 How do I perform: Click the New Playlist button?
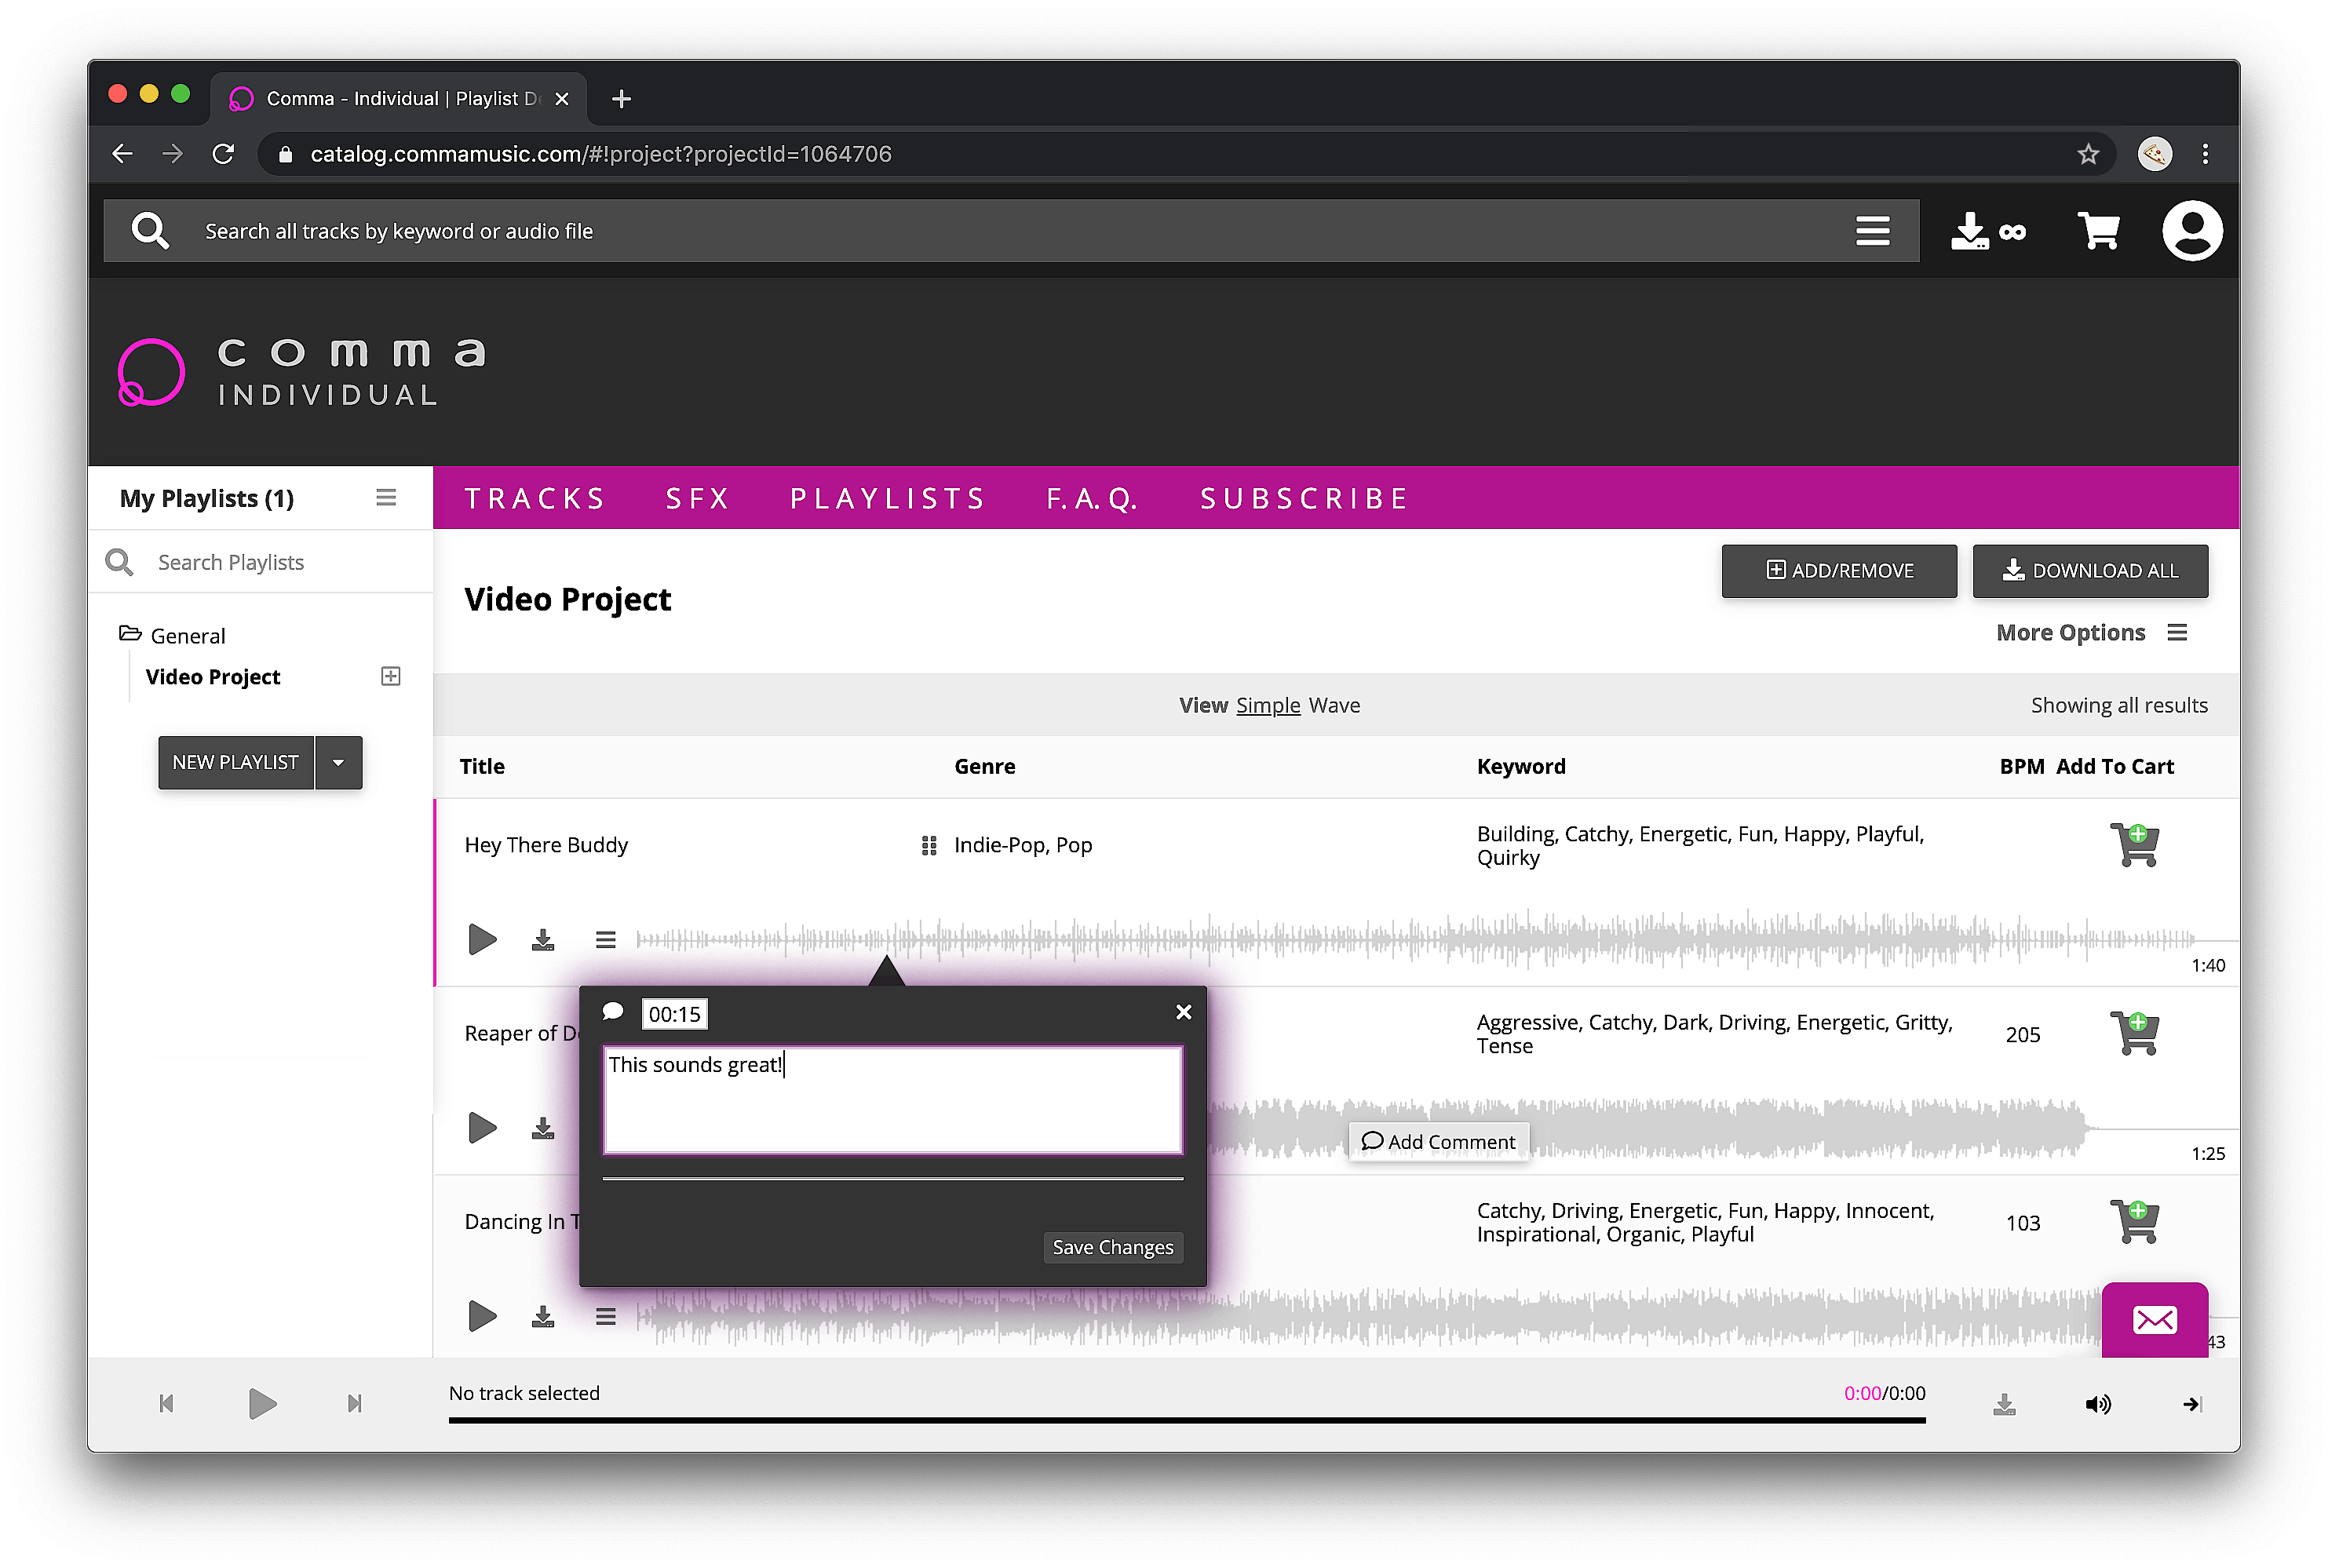click(236, 762)
